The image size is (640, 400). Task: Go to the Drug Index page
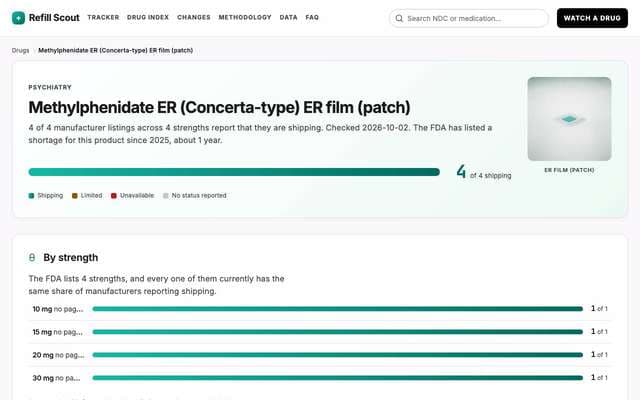(148, 18)
